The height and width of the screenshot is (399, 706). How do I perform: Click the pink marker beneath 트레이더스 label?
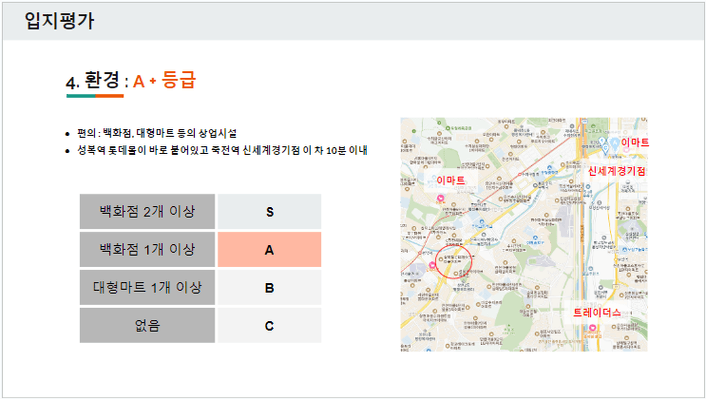click(593, 327)
